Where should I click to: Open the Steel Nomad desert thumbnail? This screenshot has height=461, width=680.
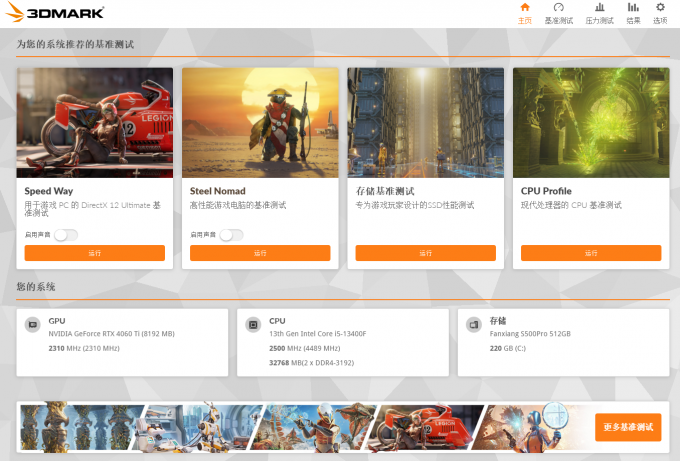coord(260,123)
